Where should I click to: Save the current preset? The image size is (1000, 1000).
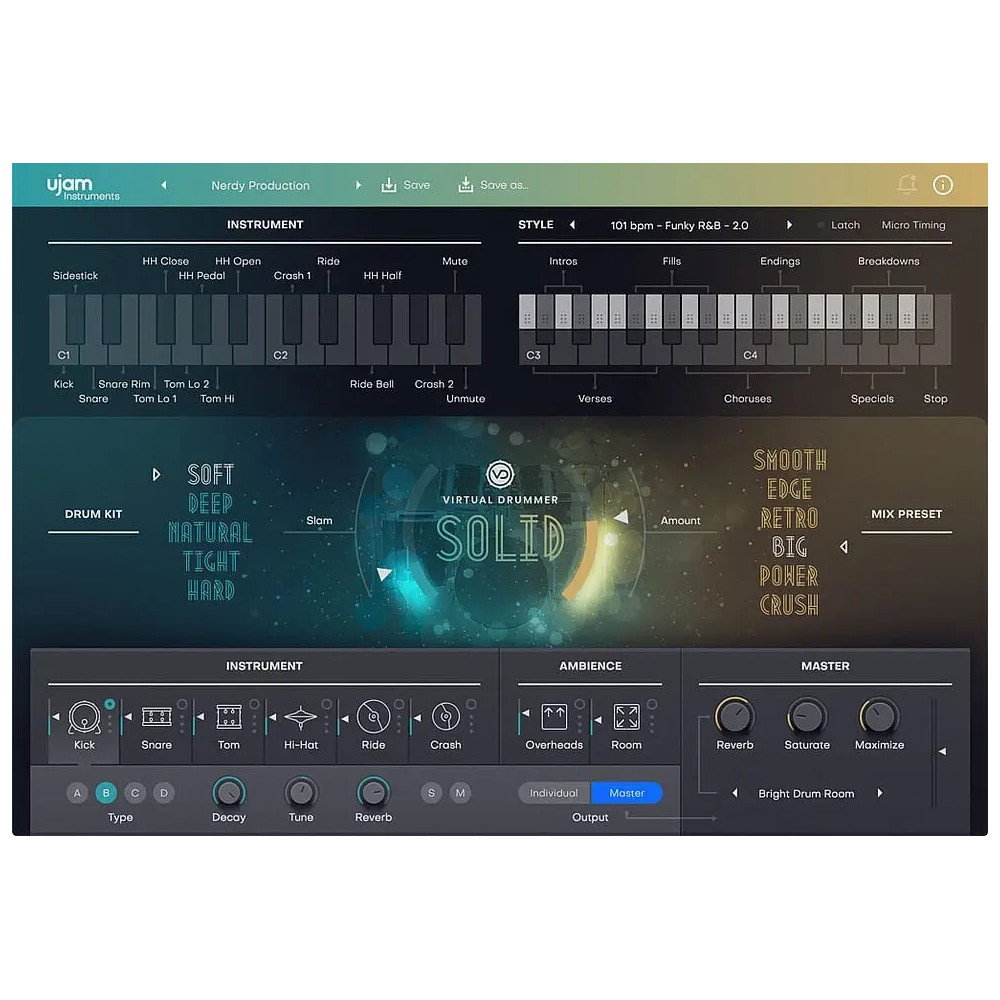(x=406, y=185)
